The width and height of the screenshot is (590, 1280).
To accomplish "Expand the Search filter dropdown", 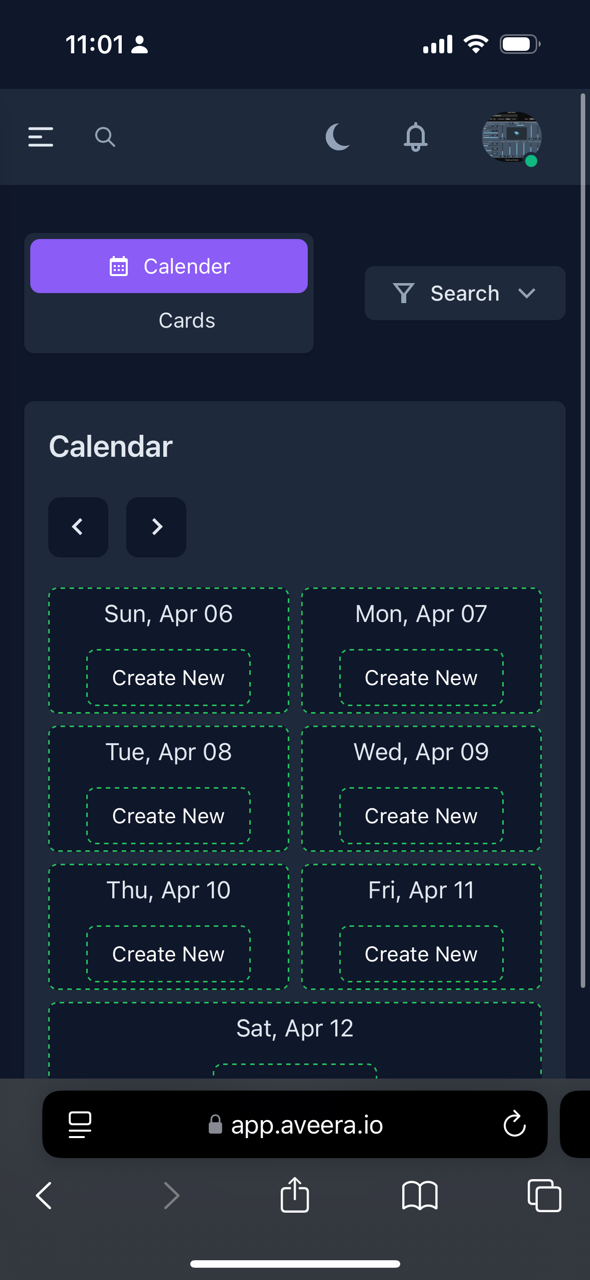I will [465, 293].
